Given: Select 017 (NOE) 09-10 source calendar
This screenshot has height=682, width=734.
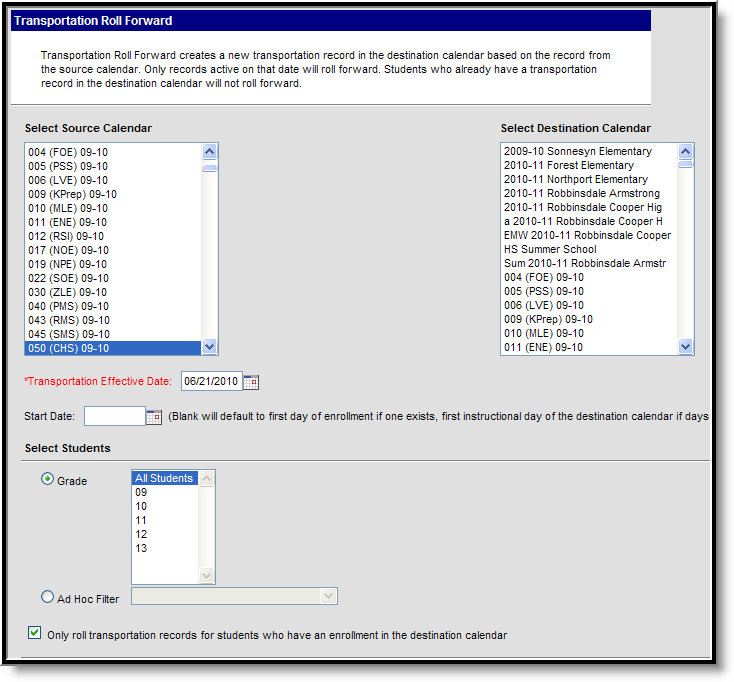Looking at the screenshot, I should click(113, 250).
